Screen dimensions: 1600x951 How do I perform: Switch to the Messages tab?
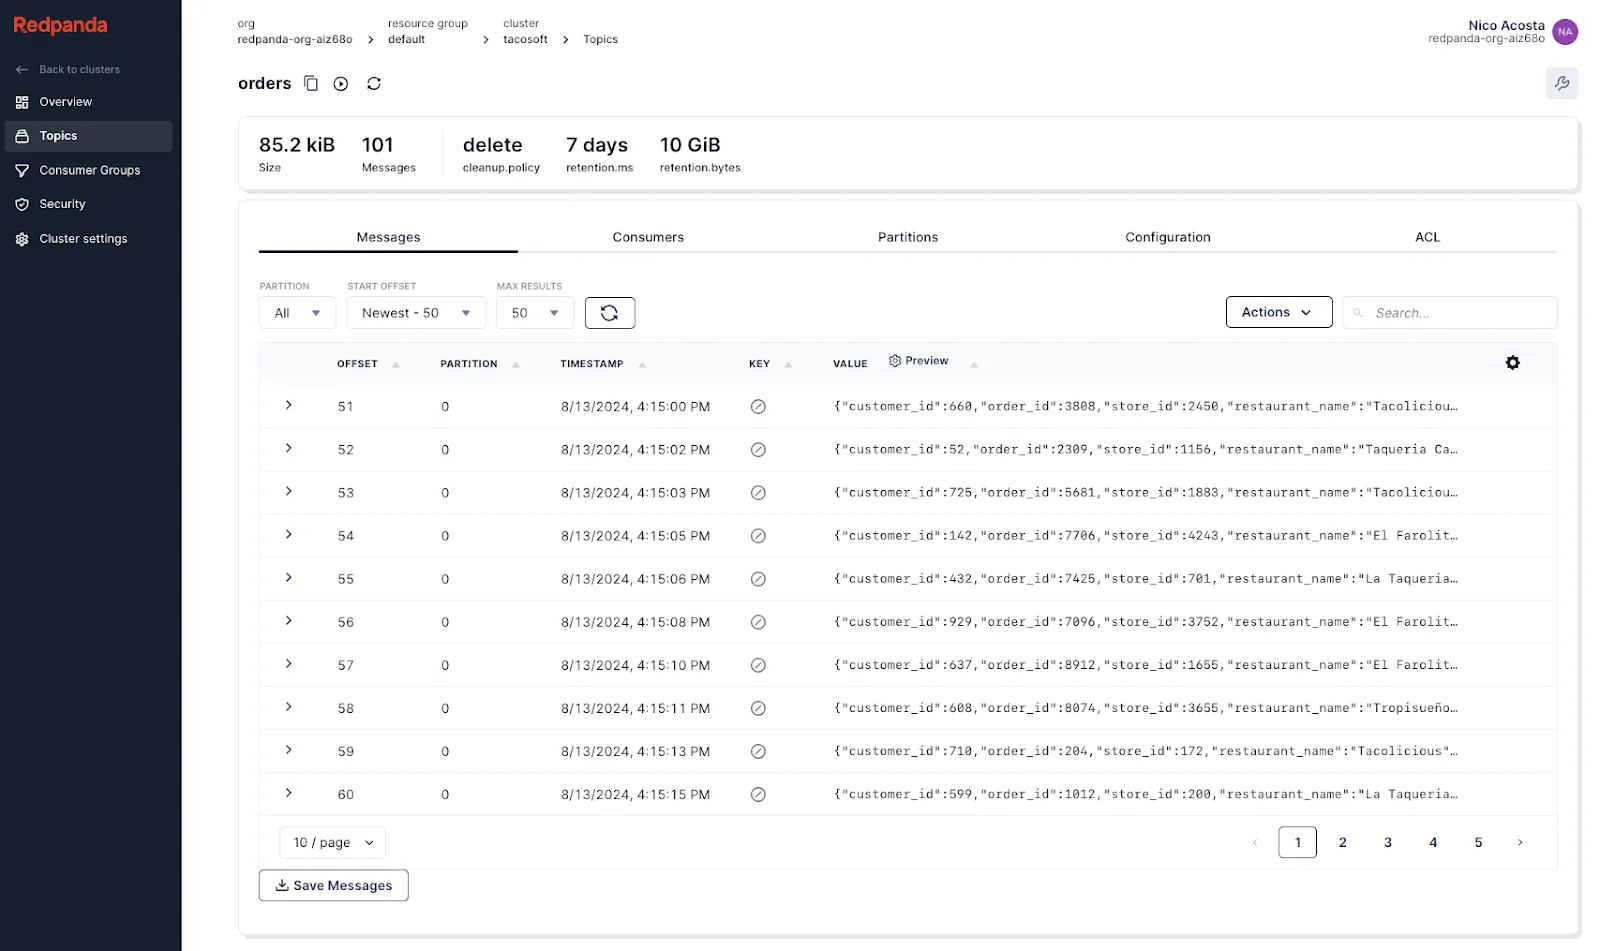[388, 237]
